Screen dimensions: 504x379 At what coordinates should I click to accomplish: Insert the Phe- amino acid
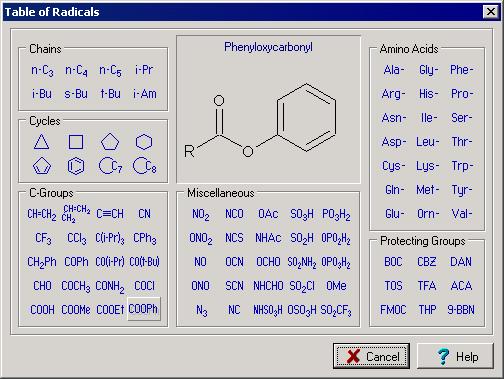click(x=462, y=70)
